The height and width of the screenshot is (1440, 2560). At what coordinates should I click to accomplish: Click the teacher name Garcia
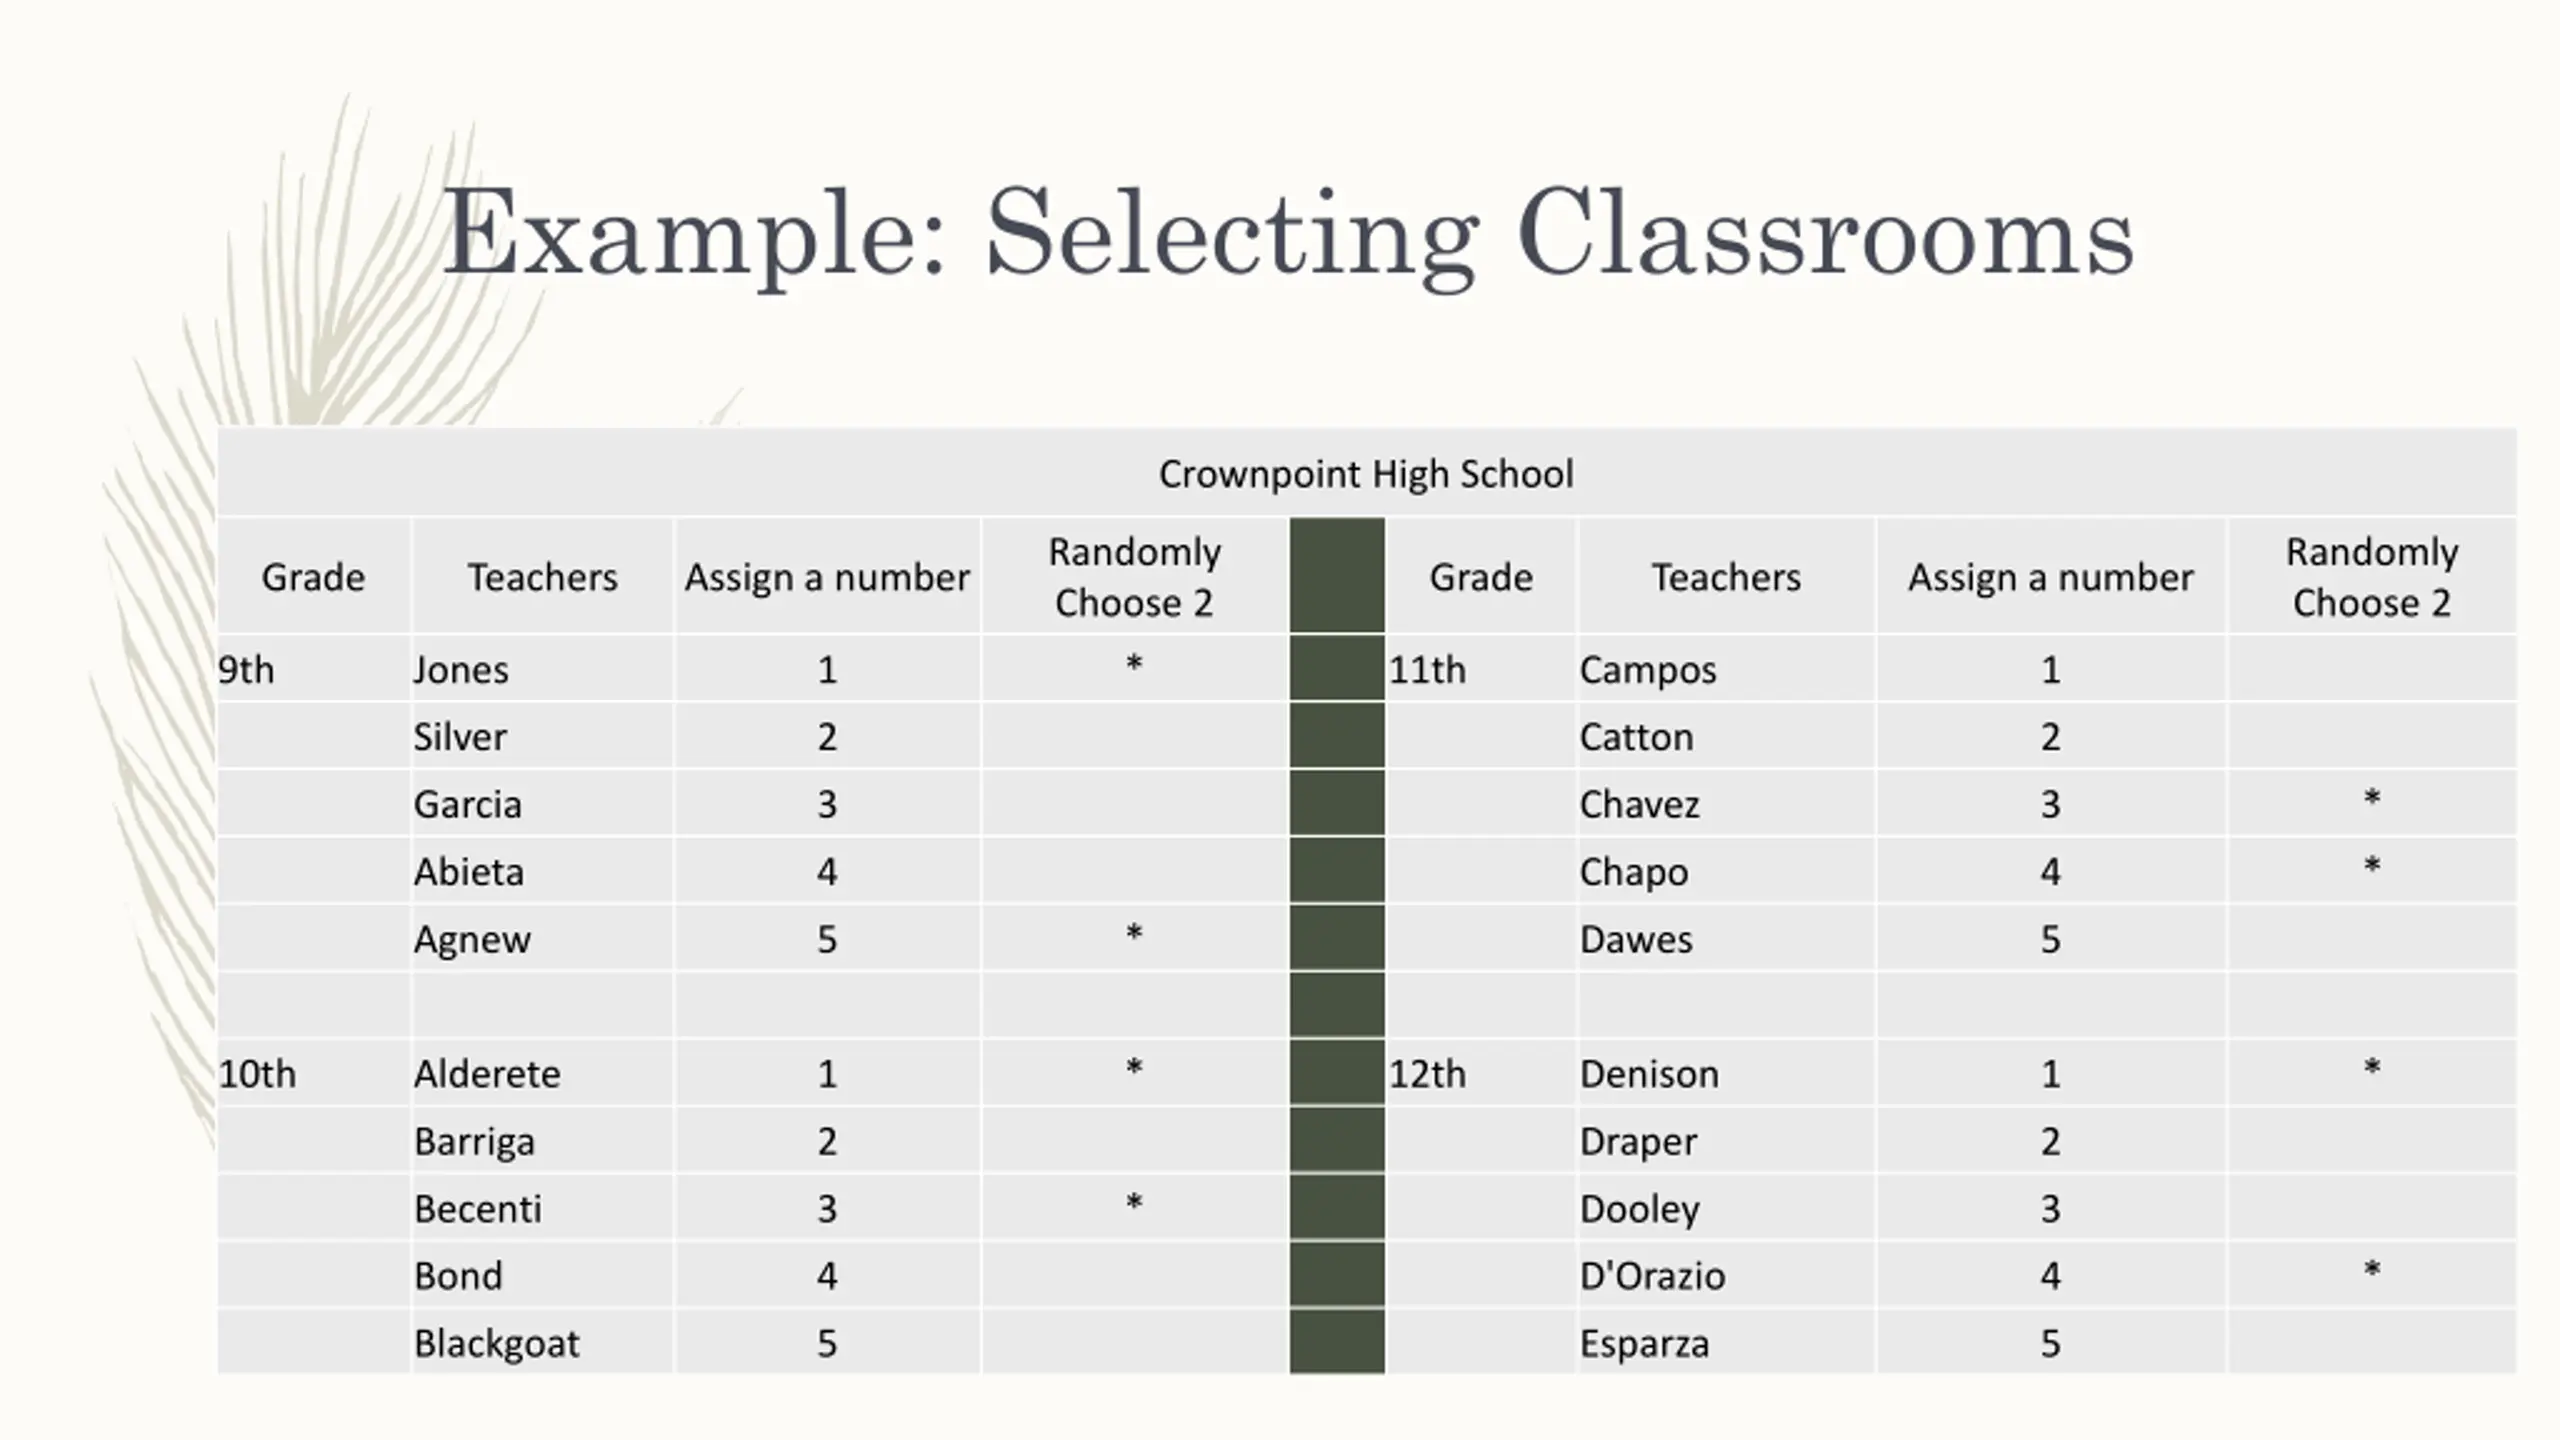(x=468, y=805)
